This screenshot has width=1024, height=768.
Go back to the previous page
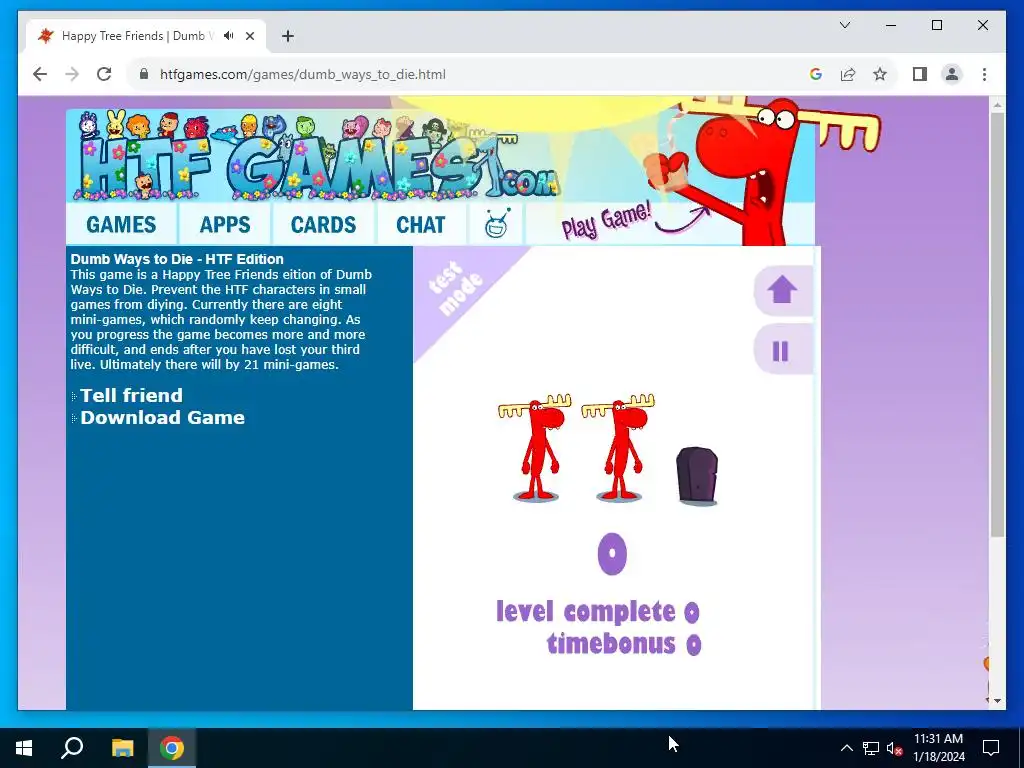click(40, 74)
